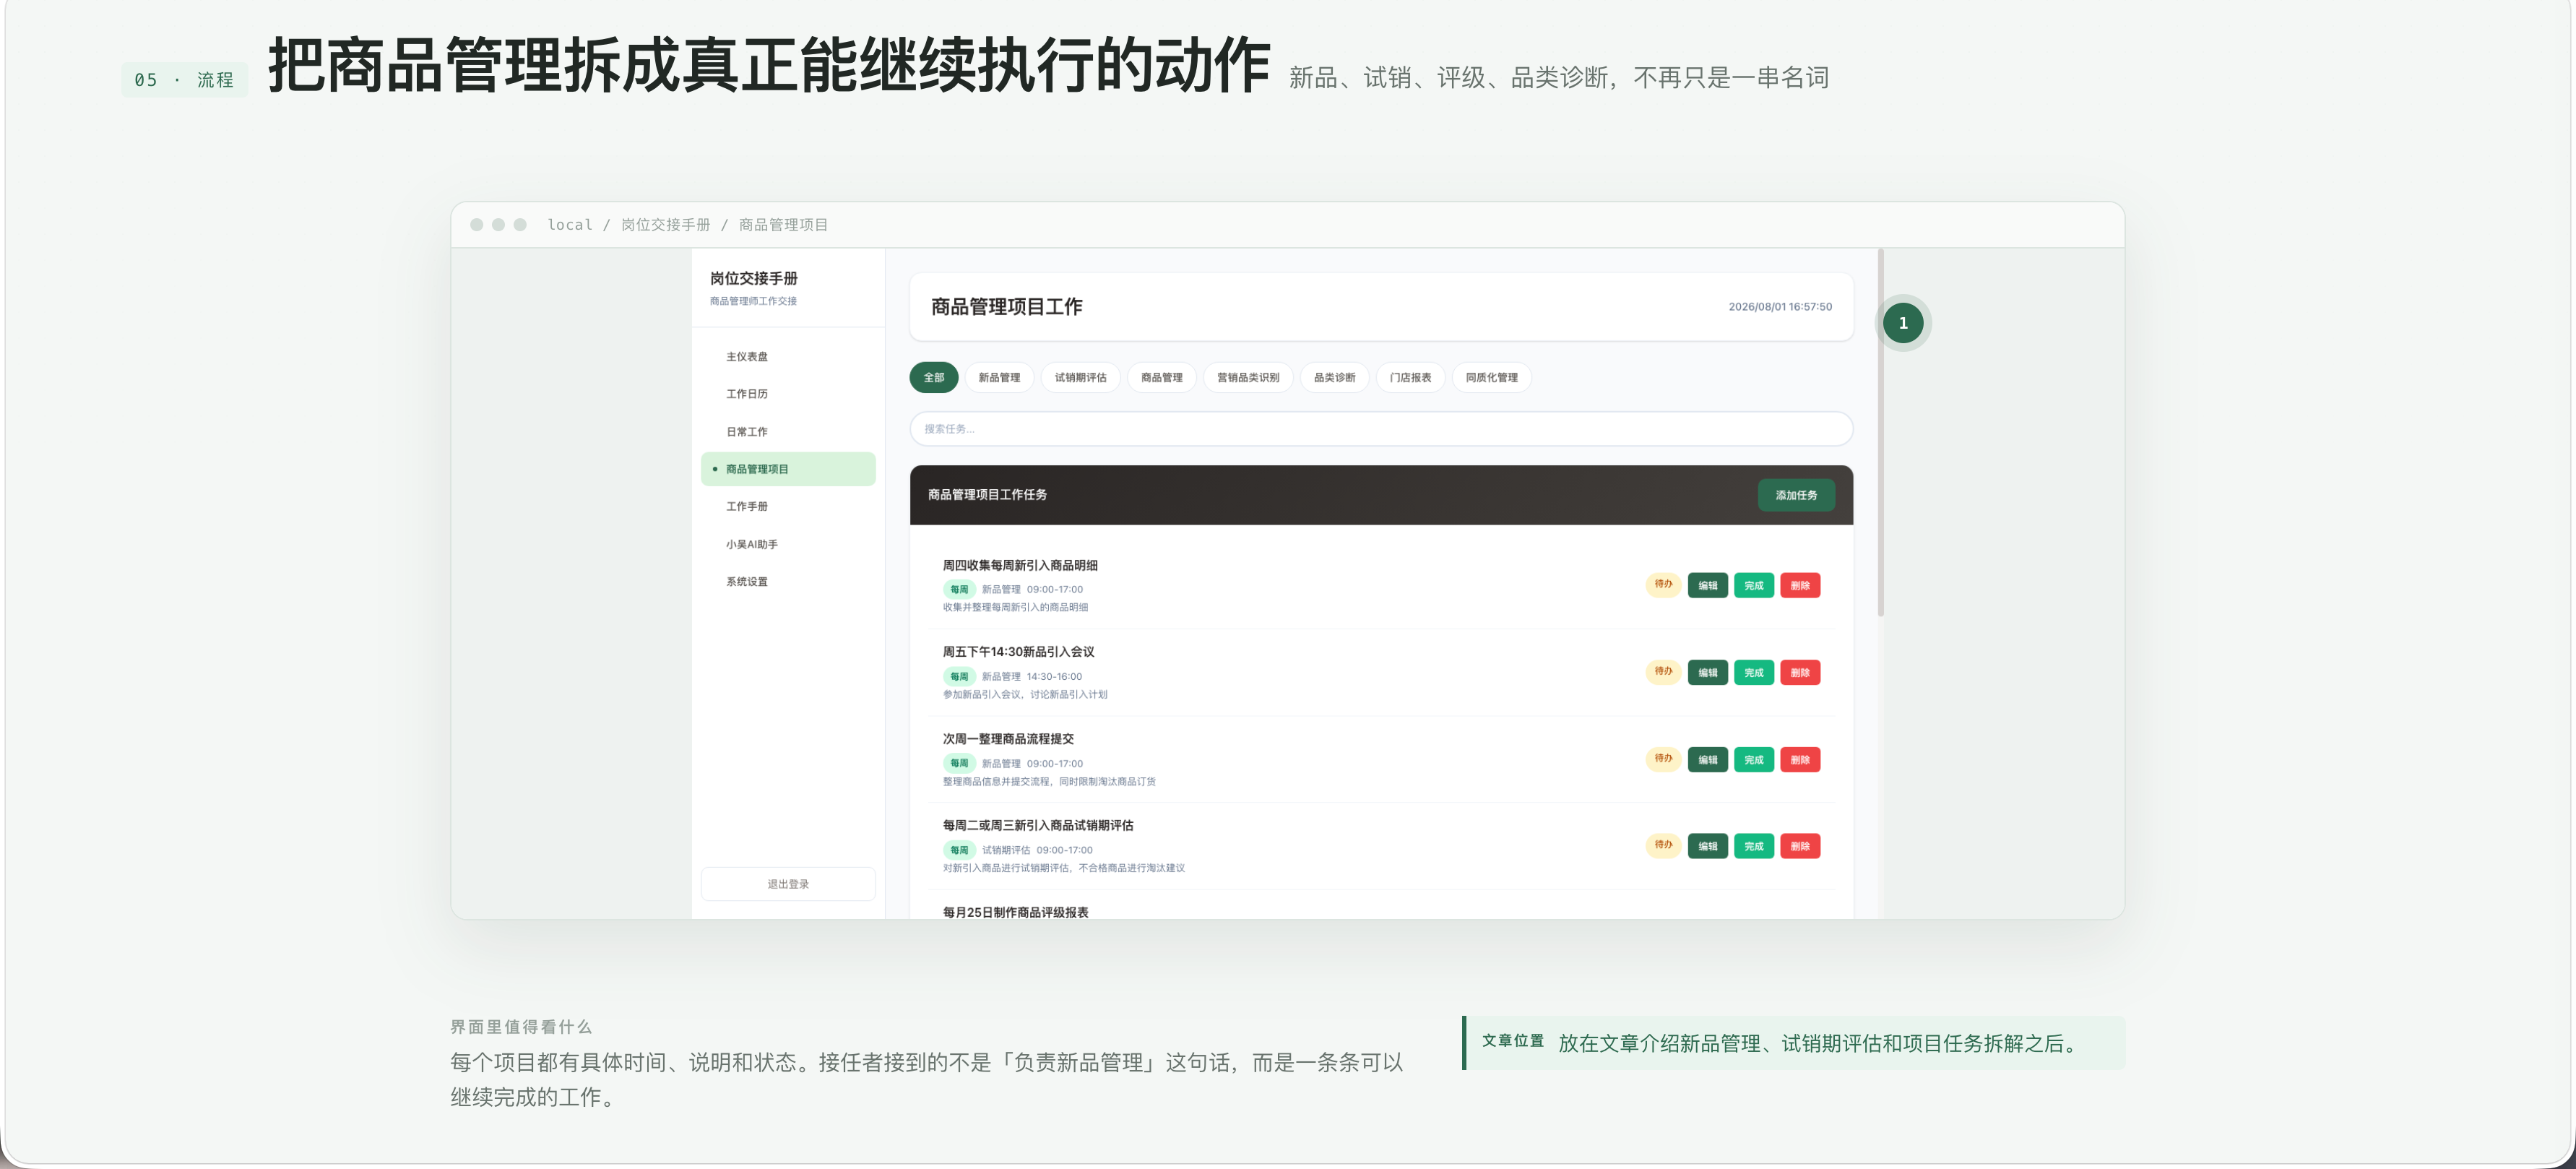2576x1169 pixels.
Task: Click the 退出登录 button
Action: tap(787, 884)
